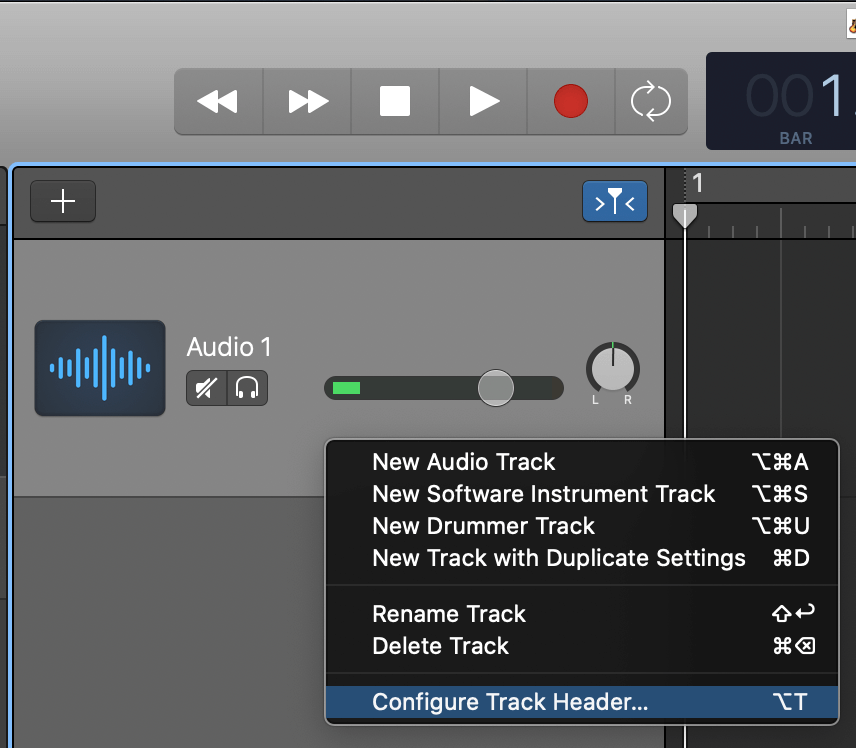The width and height of the screenshot is (856, 748).
Task: Stop playback using the Stop button
Action: (394, 100)
